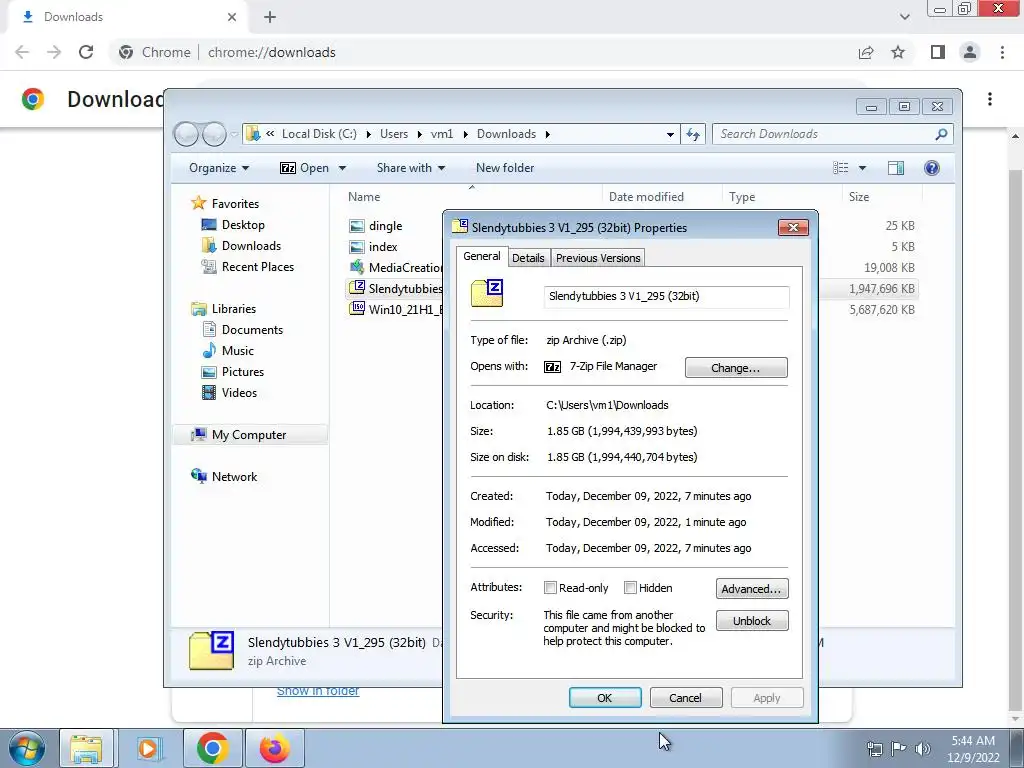Click the Explorer refresh address button
Viewport: 1024px width, 768px height.
tap(693, 134)
